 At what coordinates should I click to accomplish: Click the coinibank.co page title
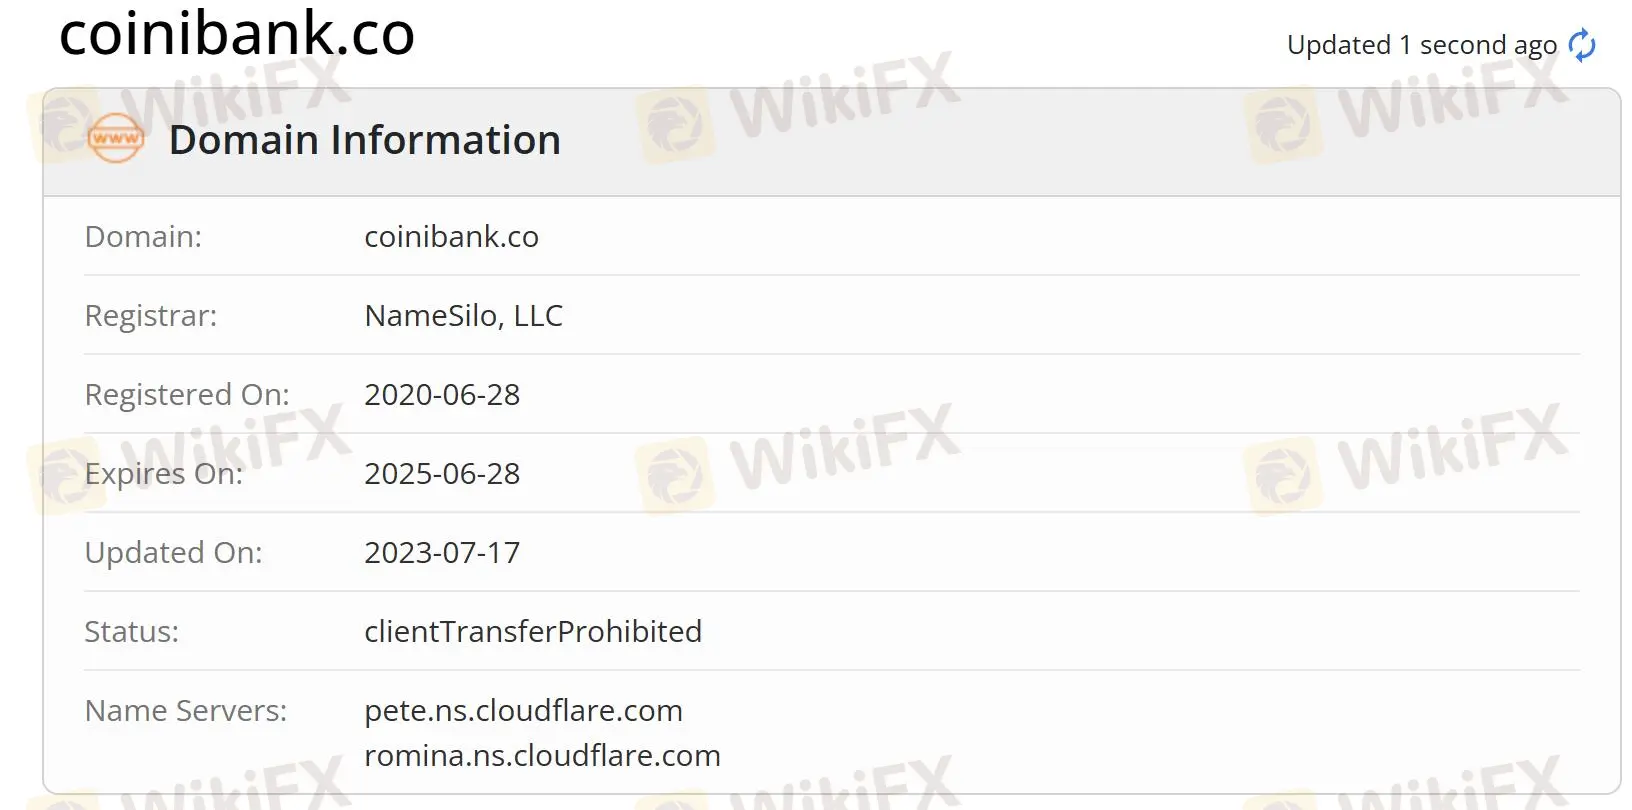(x=237, y=34)
